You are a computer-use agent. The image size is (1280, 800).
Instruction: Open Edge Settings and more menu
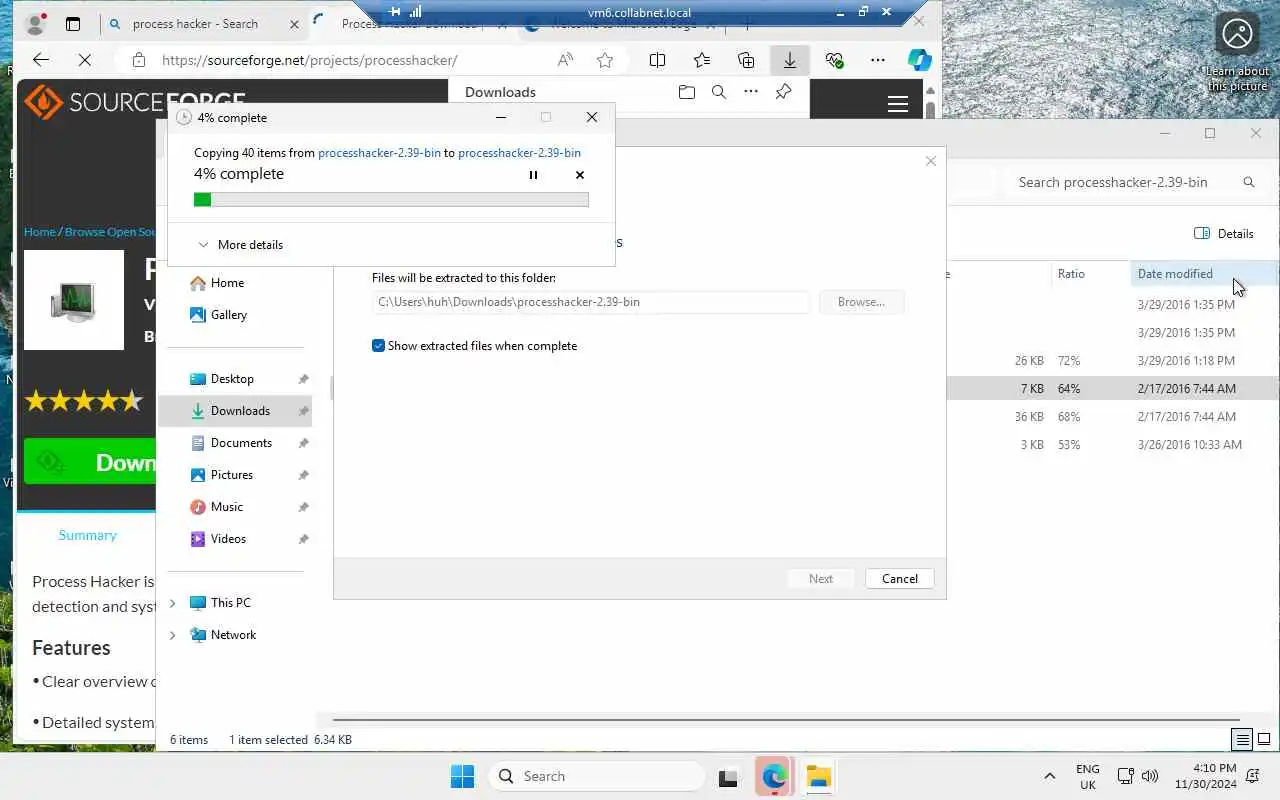pos(878,60)
